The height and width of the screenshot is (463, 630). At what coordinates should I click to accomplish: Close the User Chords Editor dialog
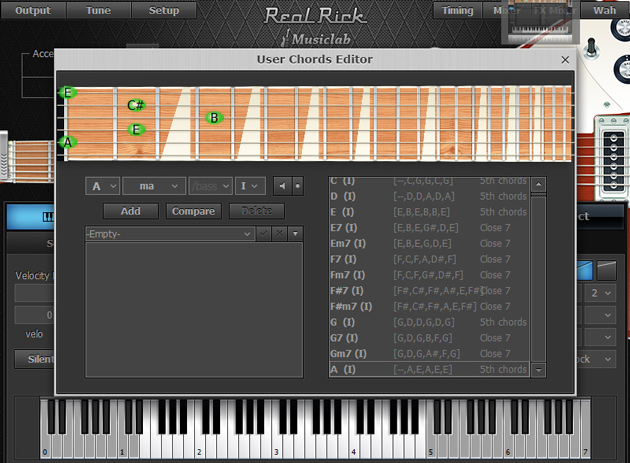(565, 59)
